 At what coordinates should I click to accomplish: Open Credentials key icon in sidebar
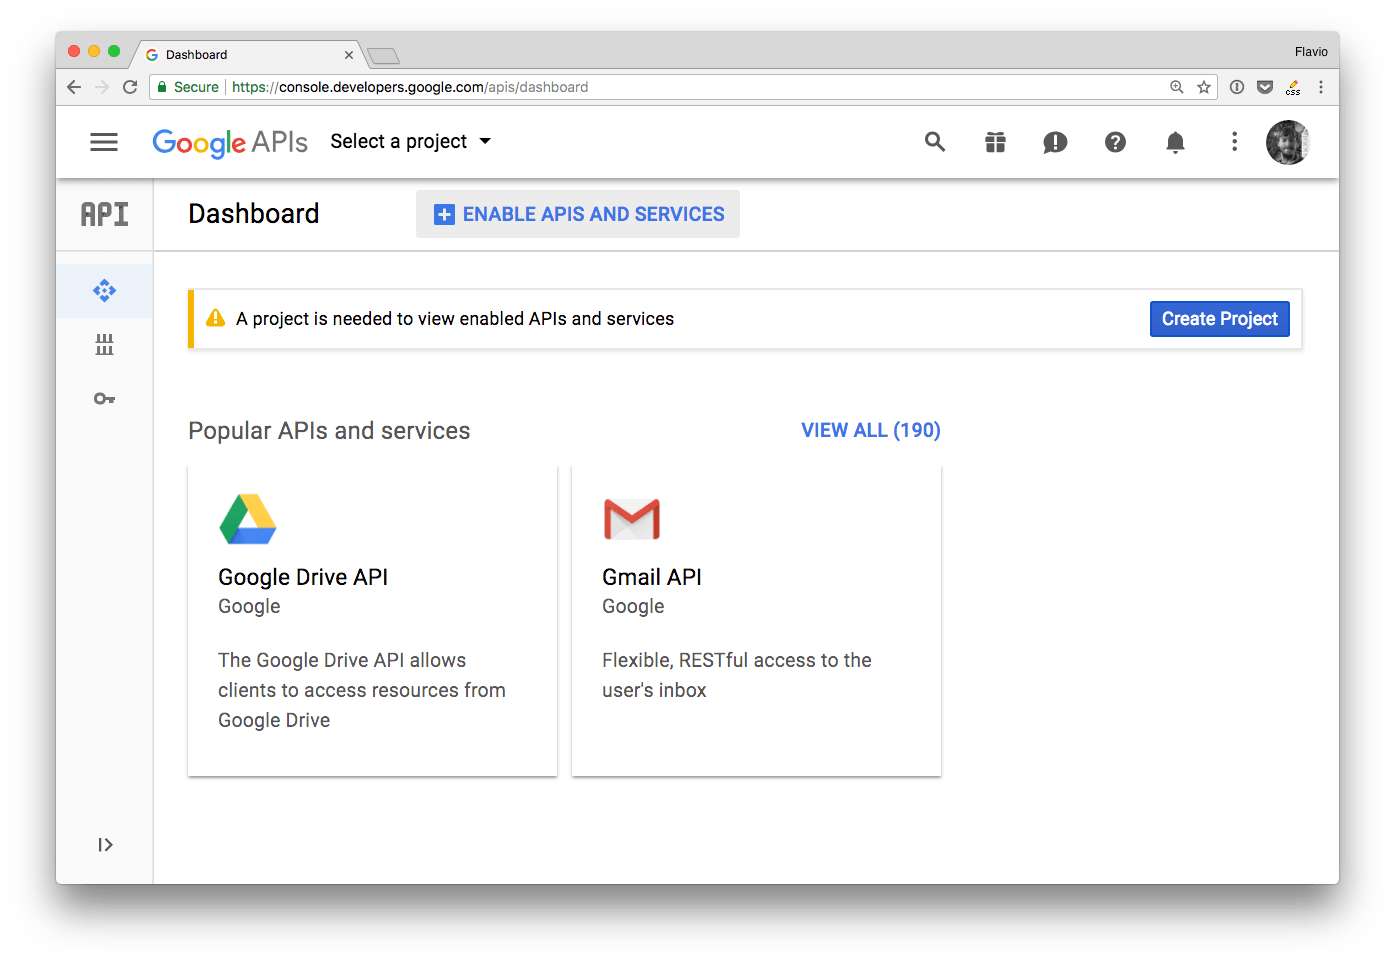104,399
